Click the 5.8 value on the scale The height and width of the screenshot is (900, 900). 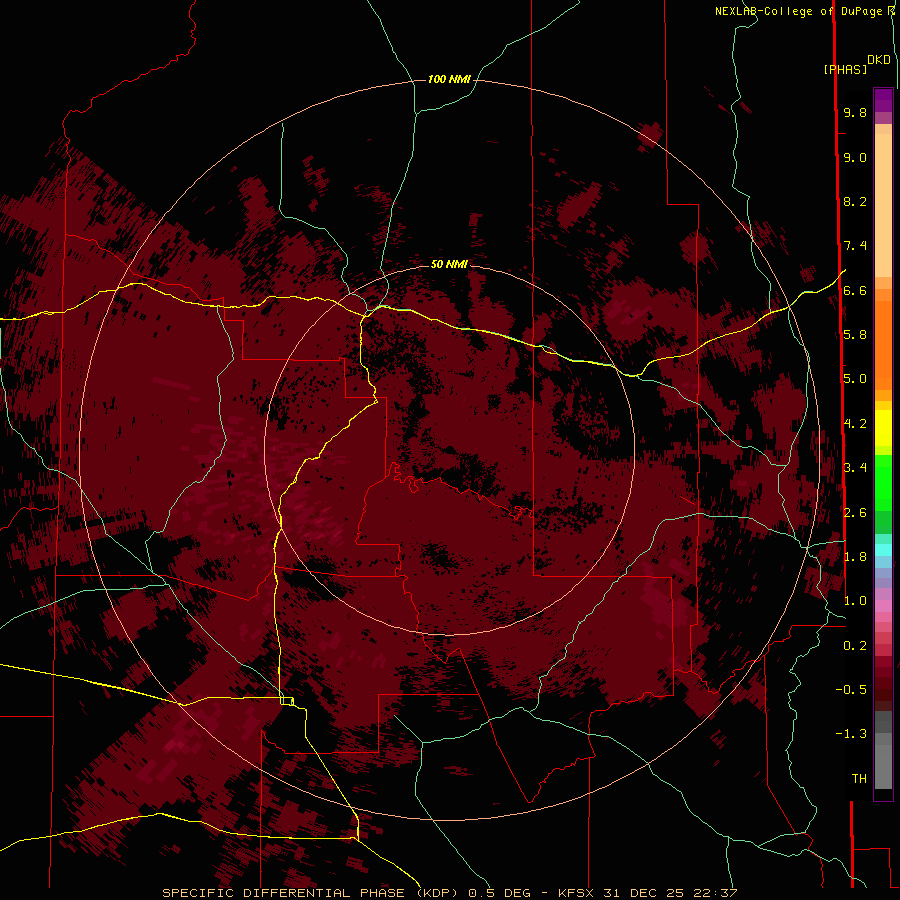tap(855, 335)
